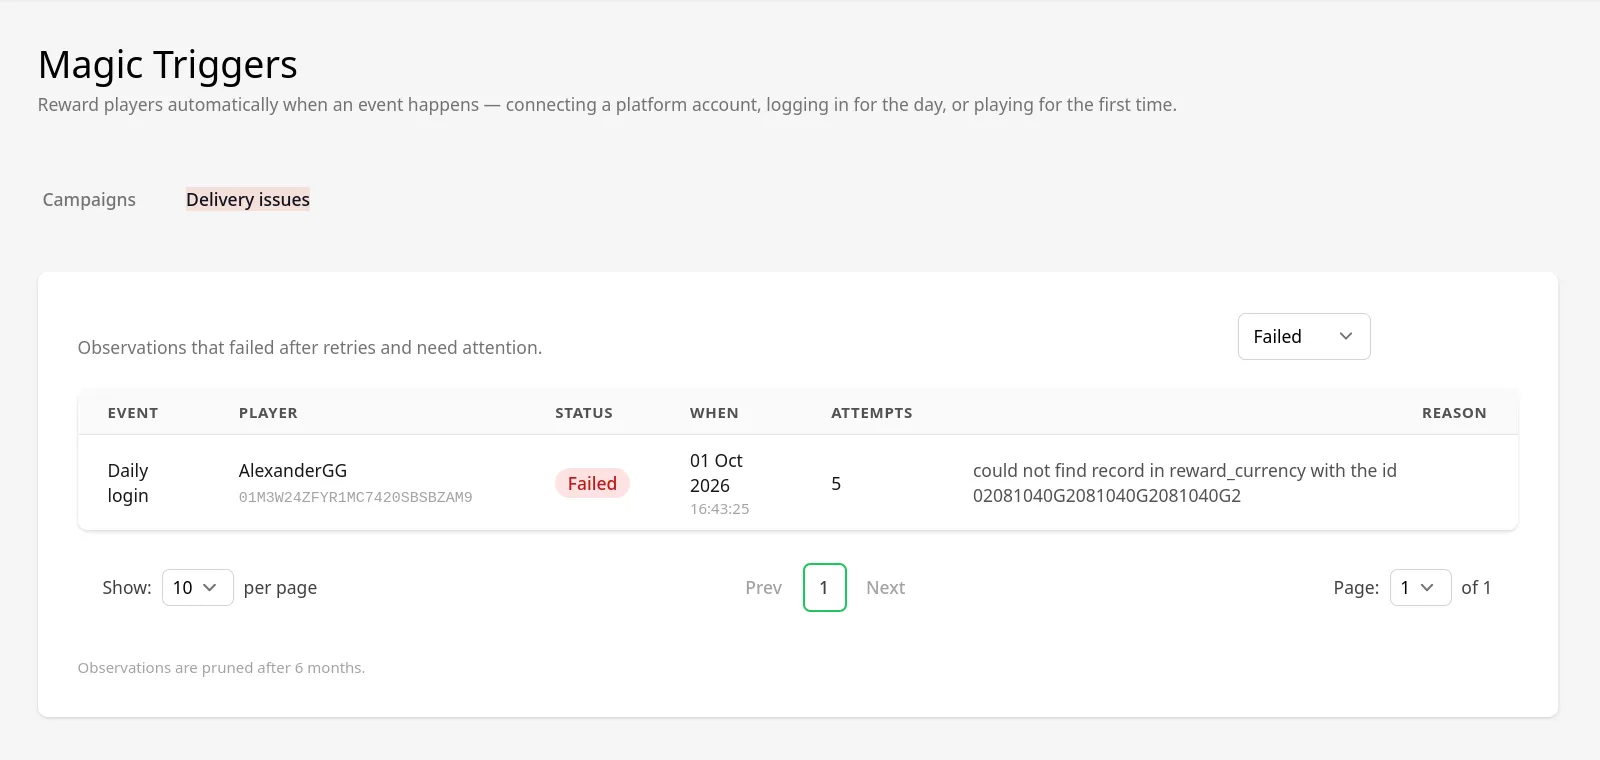Click the REASON column header

1454,413
